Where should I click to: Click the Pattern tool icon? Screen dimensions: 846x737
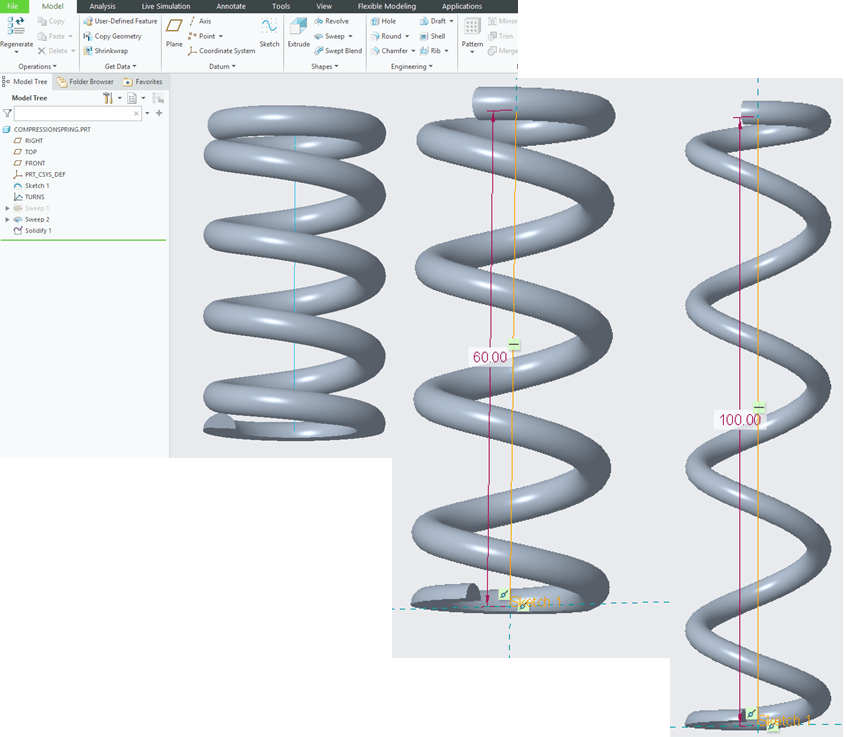tap(472, 30)
